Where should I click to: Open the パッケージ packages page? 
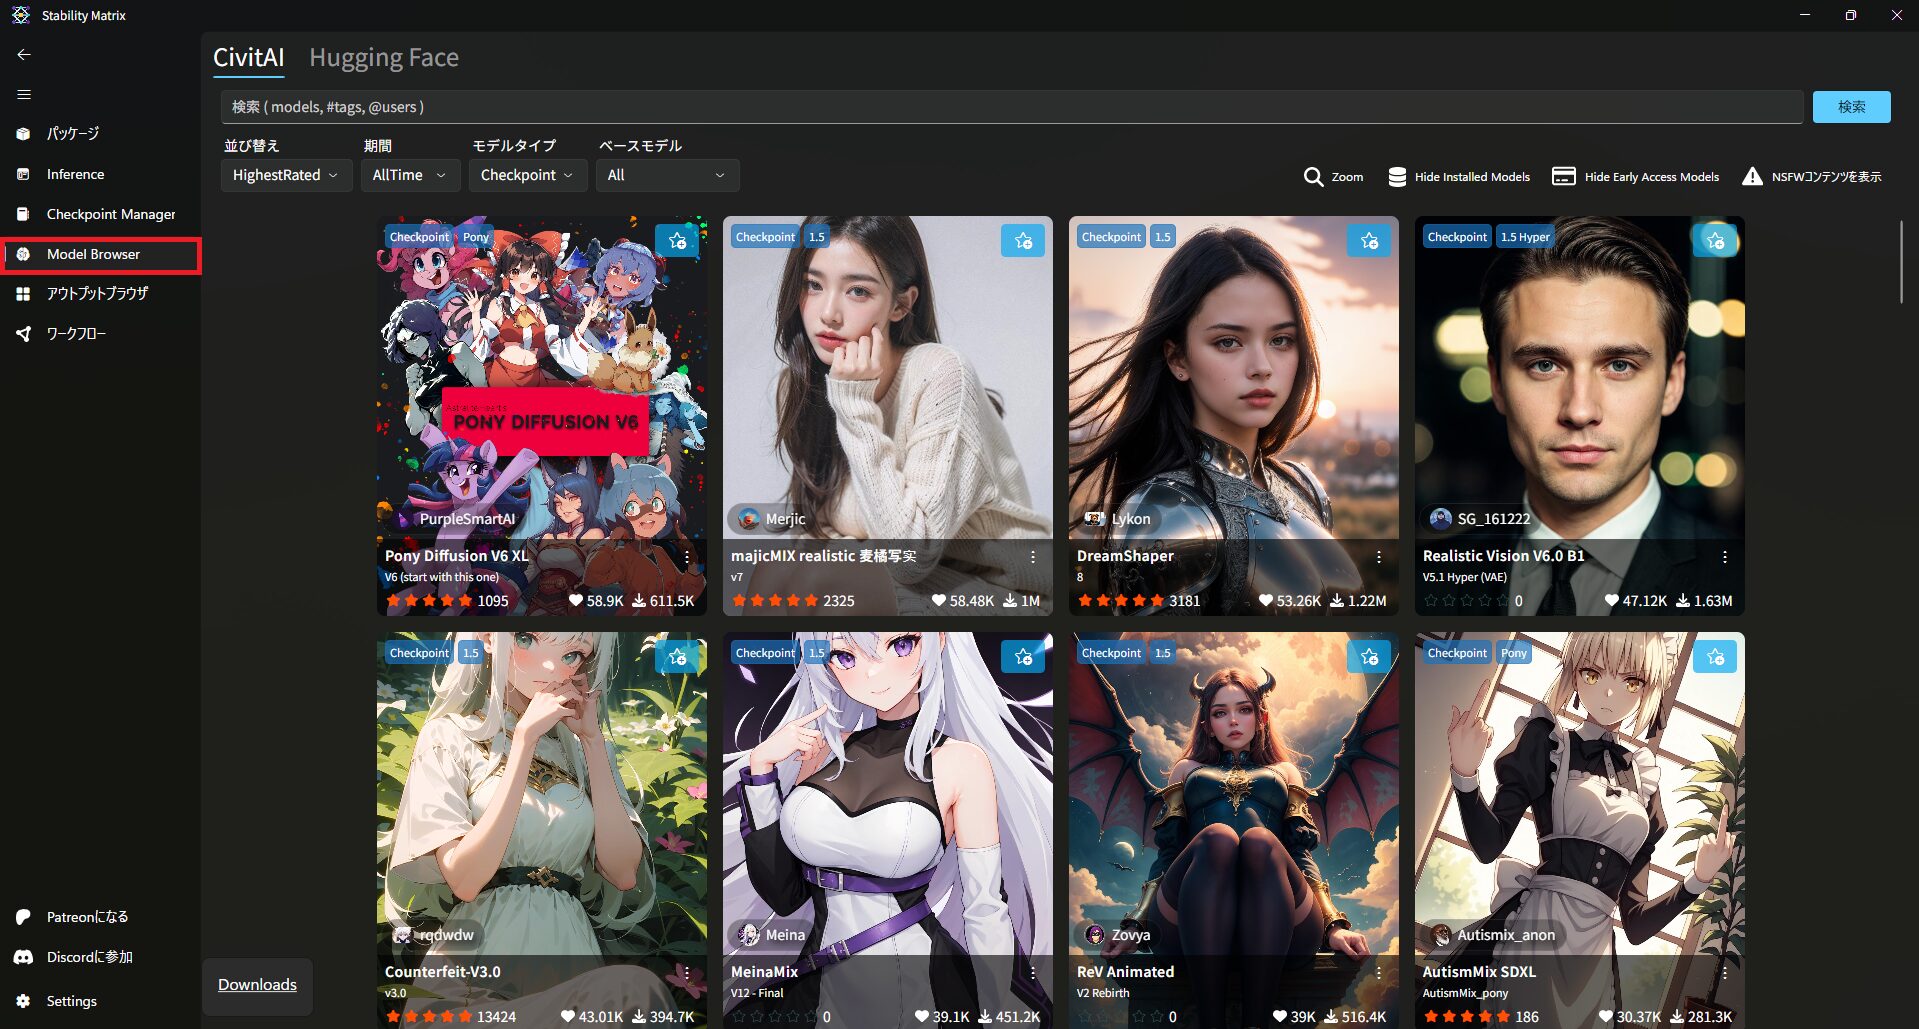[72, 134]
